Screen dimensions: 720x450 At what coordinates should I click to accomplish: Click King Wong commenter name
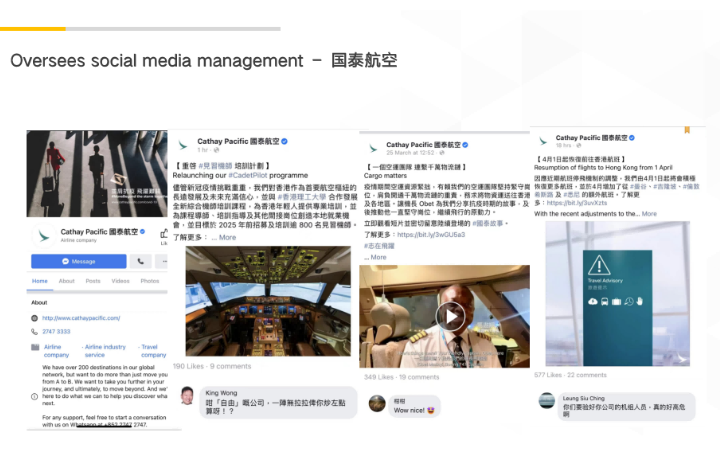(221, 393)
